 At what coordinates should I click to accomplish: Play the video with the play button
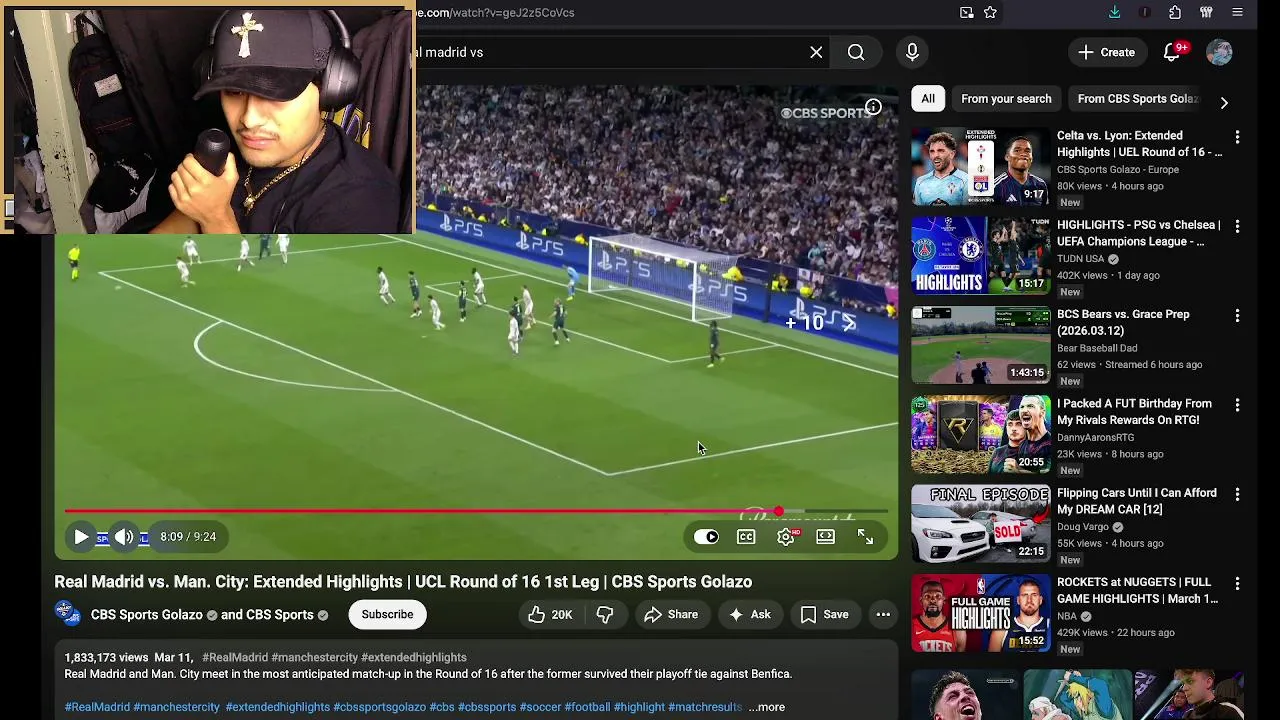tap(81, 537)
